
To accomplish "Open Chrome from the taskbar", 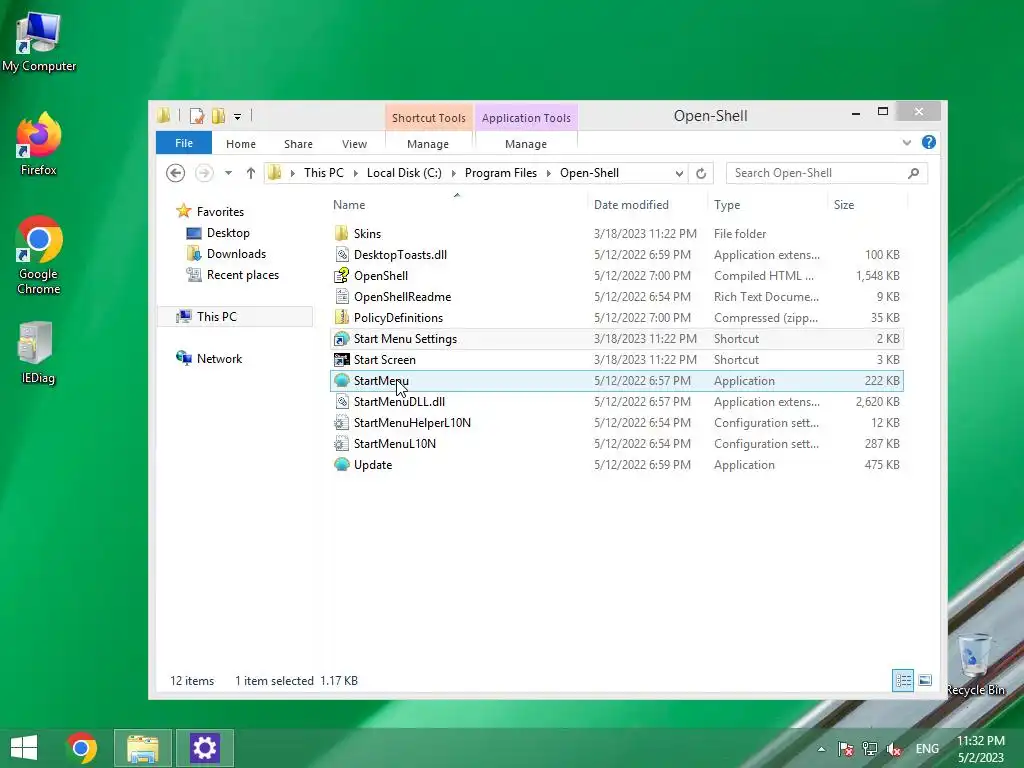I will 82,748.
